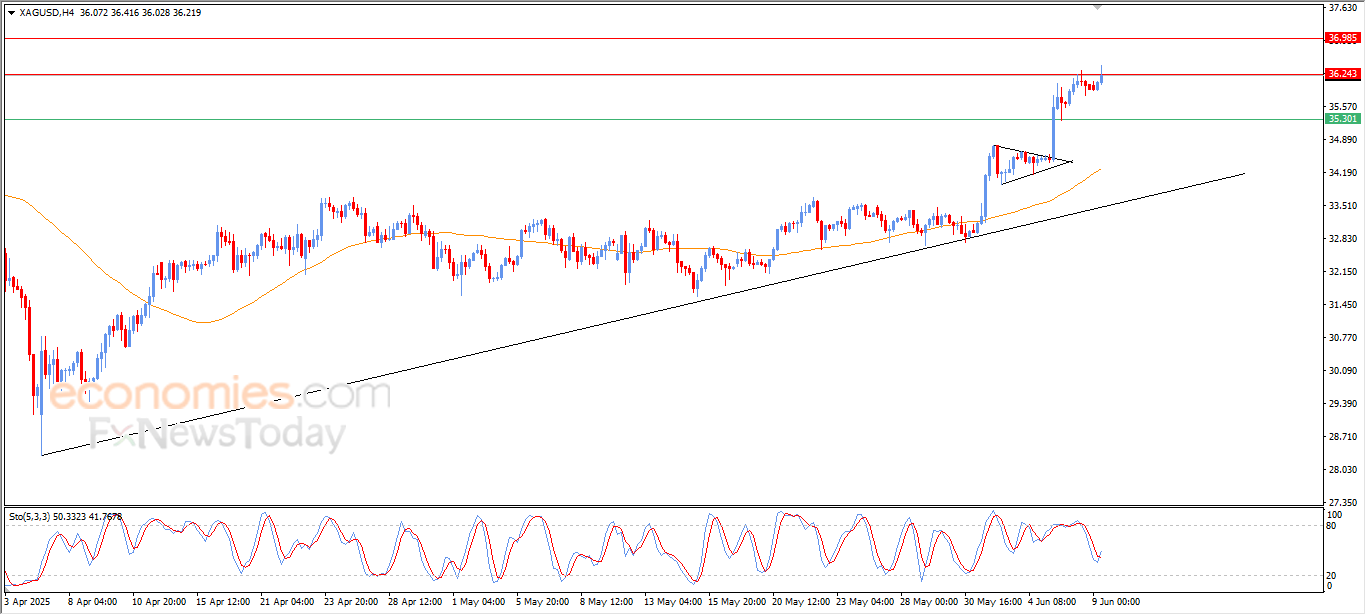Click the green 35.301 price label
This screenshot has height=615, width=1366.
(1342, 119)
